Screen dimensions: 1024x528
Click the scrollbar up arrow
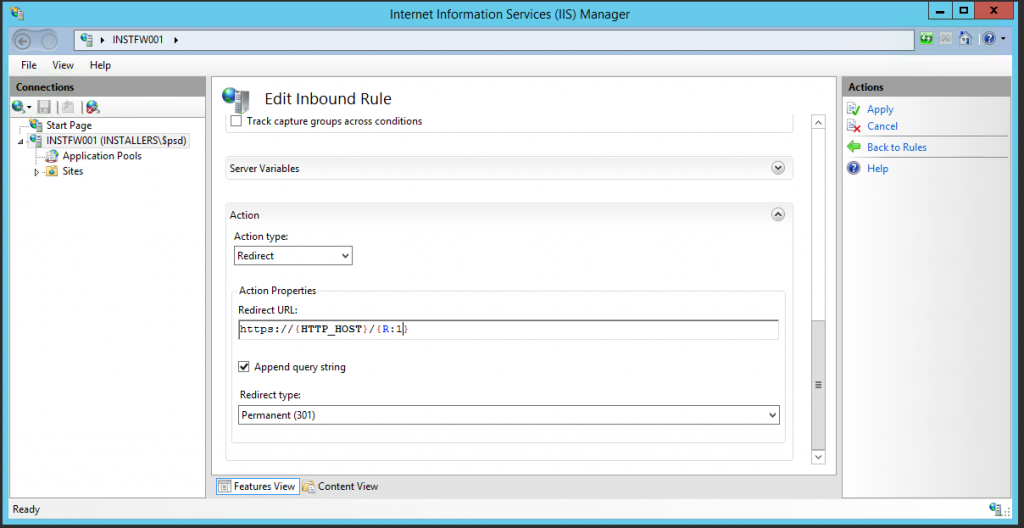818,122
